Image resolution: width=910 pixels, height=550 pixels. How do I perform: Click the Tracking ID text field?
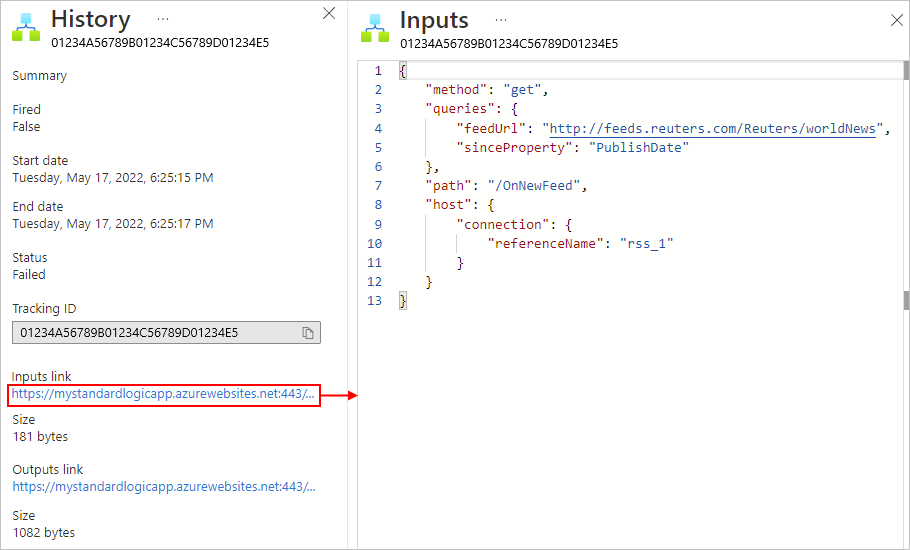click(x=167, y=333)
